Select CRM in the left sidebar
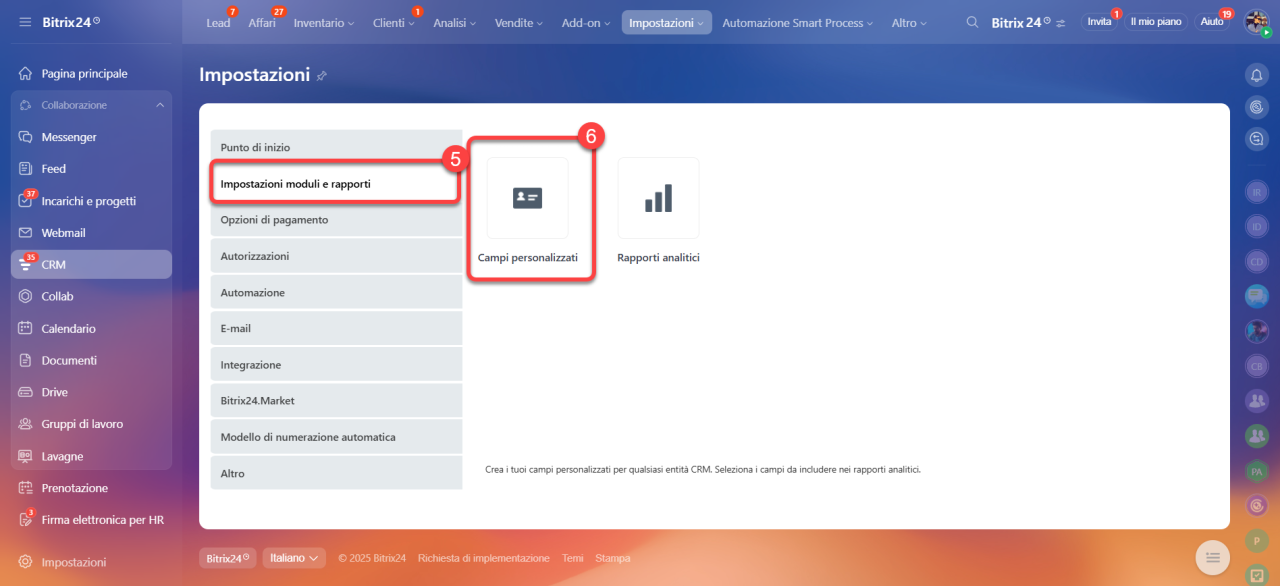 point(91,265)
